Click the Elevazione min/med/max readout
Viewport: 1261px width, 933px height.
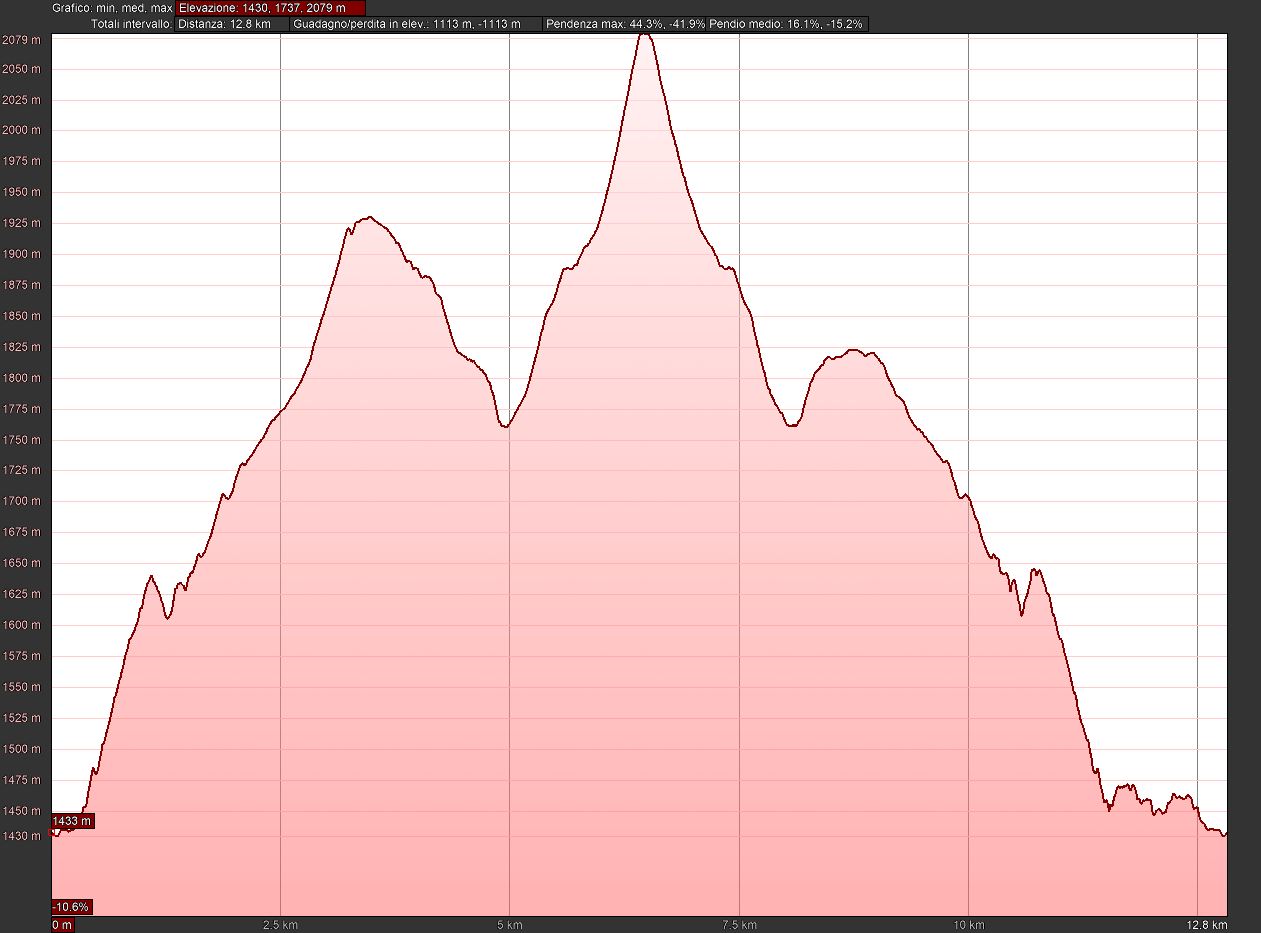[x=270, y=8]
